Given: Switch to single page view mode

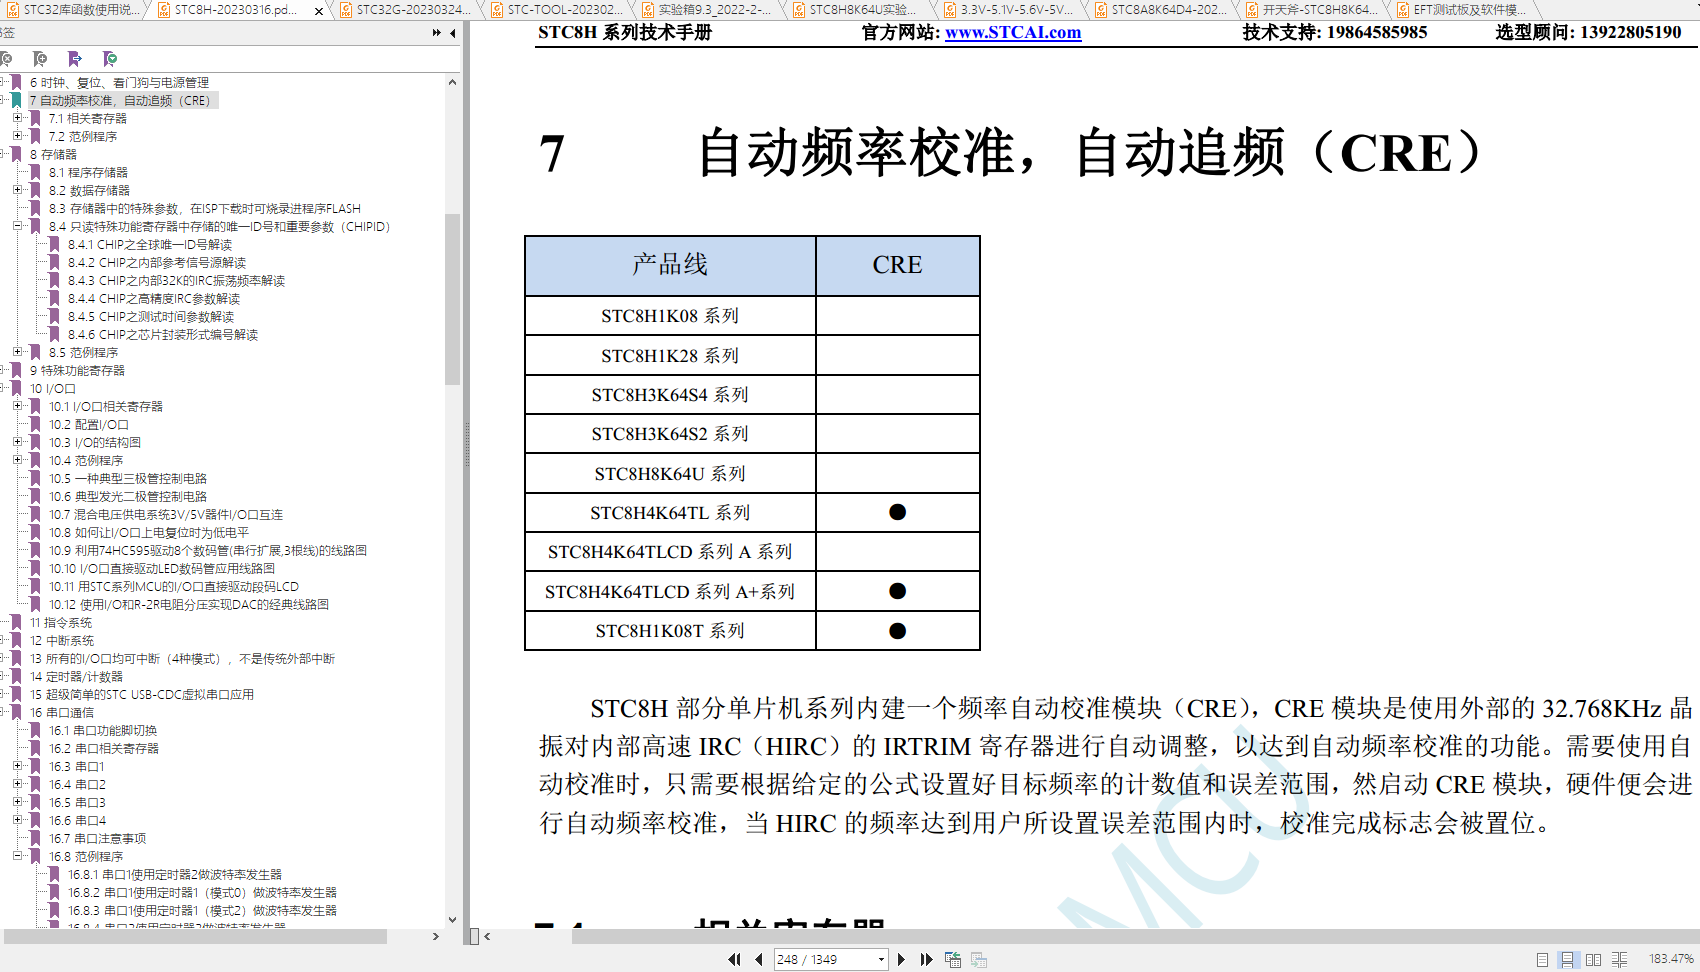Looking at the screenshot, I should click(x=1542, y=959).
